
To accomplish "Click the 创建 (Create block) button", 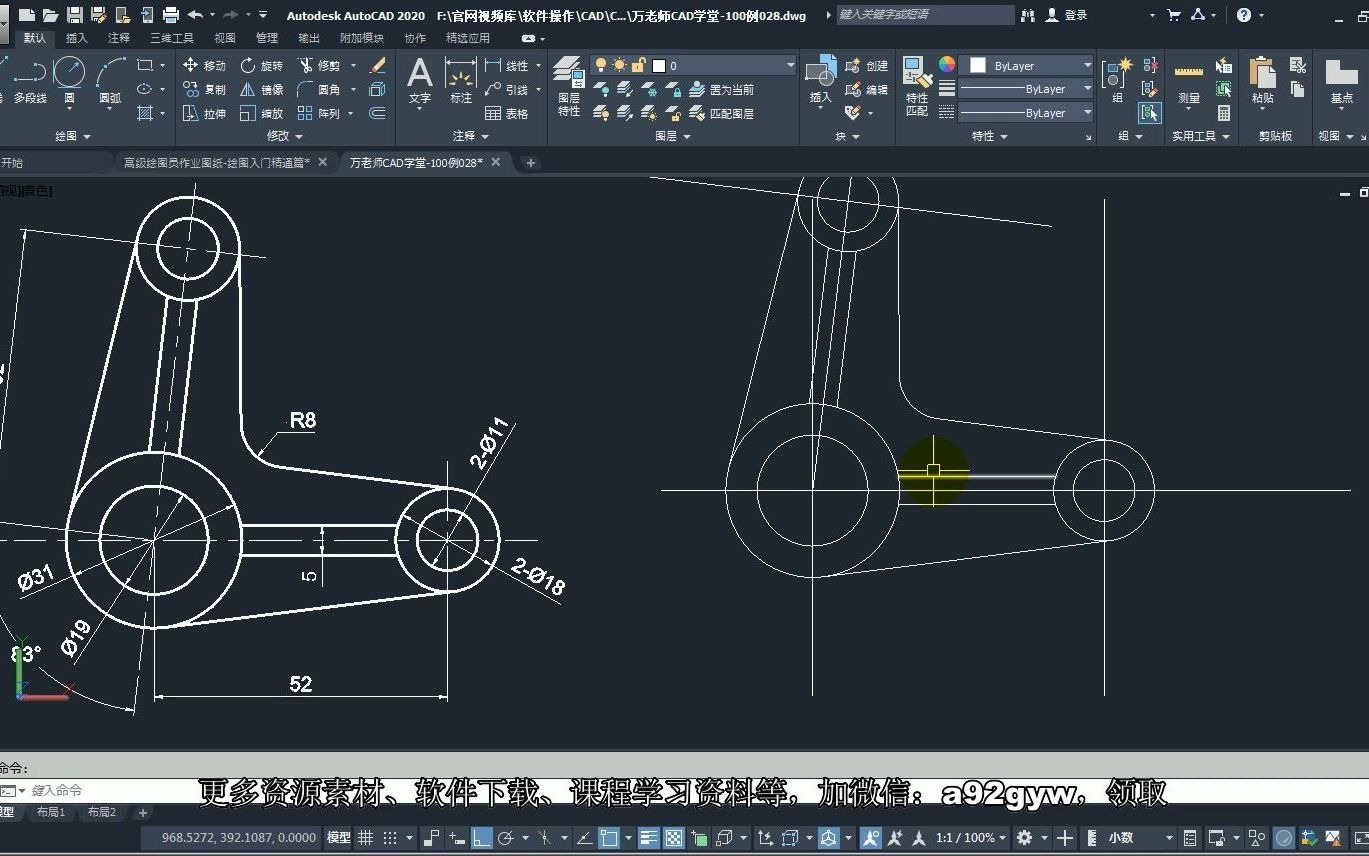I will [x=866, y=65].
